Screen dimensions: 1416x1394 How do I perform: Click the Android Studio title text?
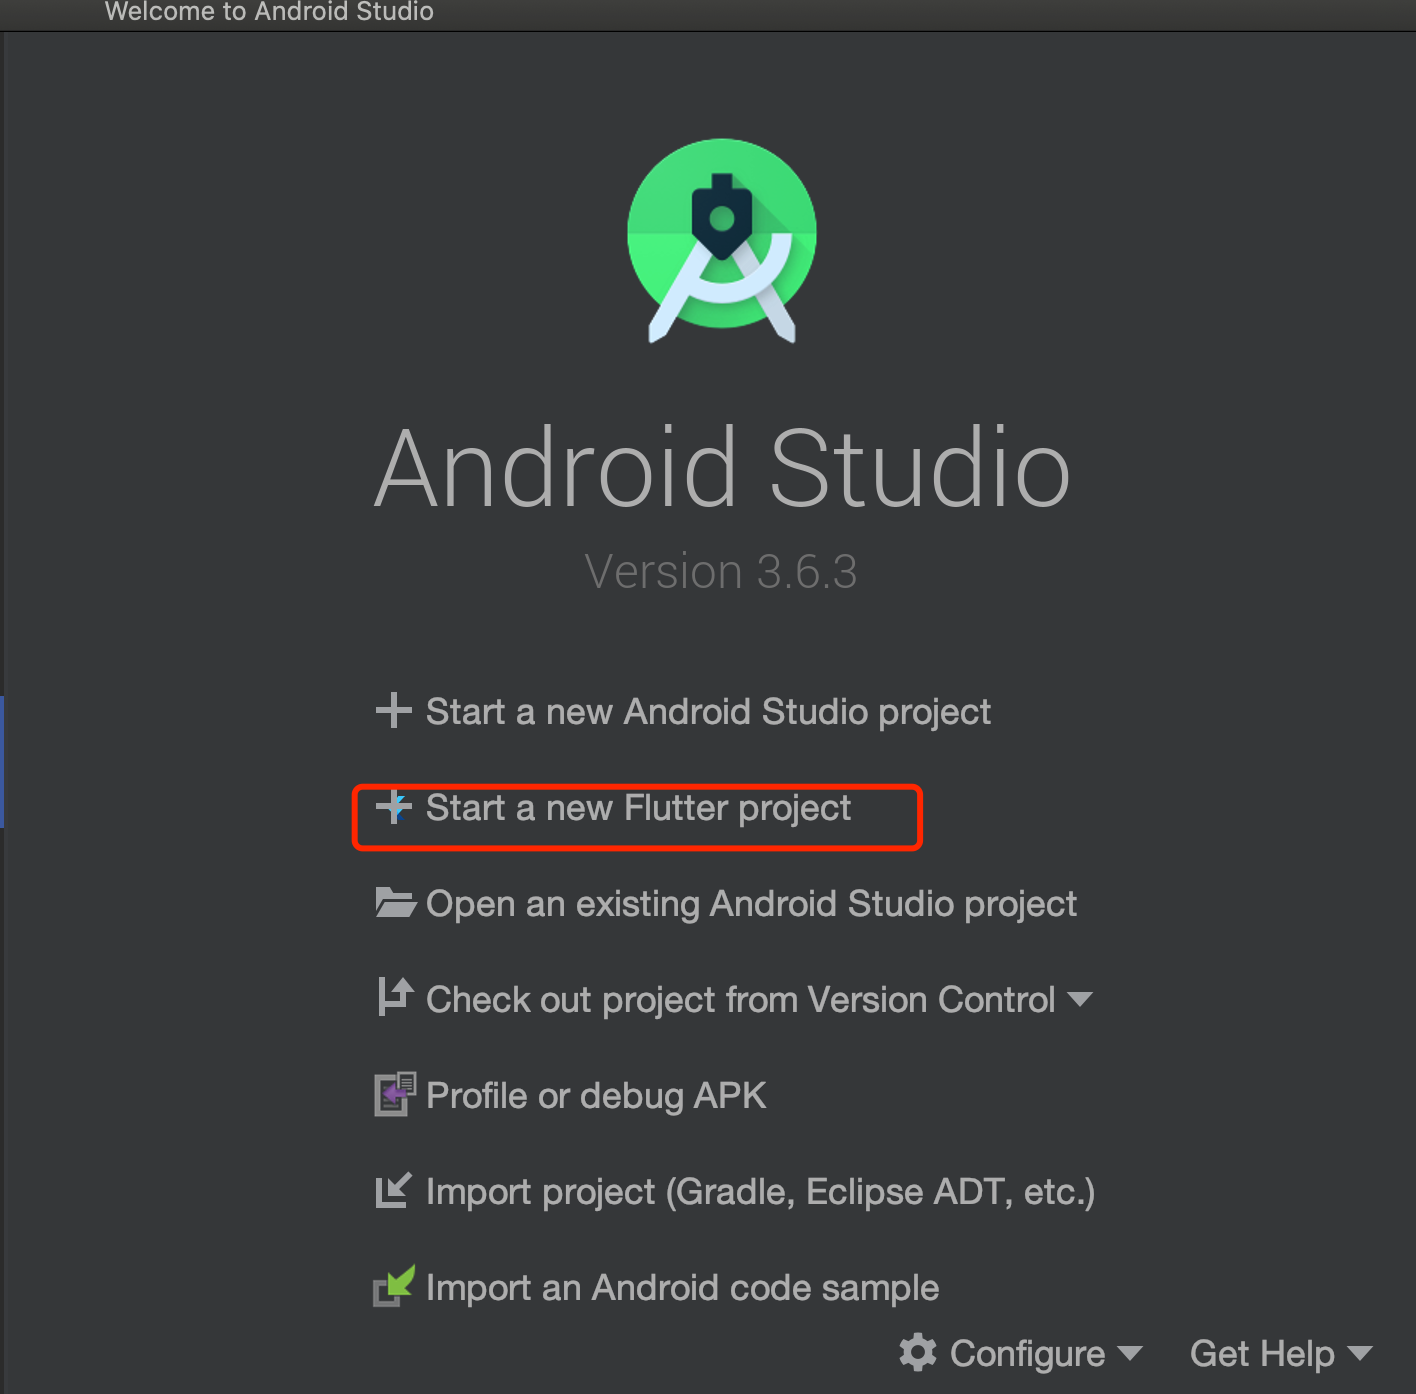pos(722,467)
